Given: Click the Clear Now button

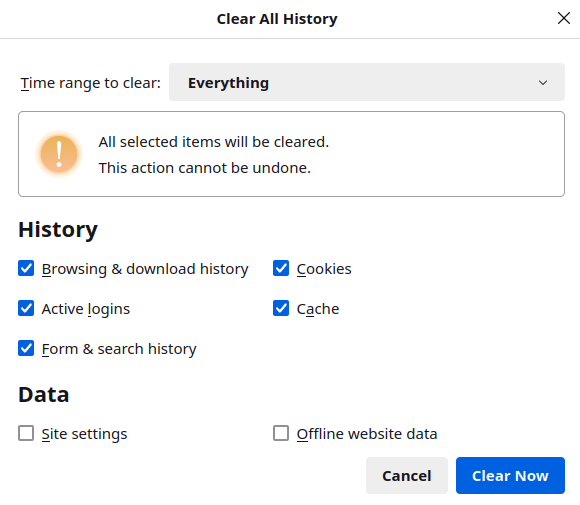Looking at the screenshot, I should pyautogui.click(x=510, y=475).
